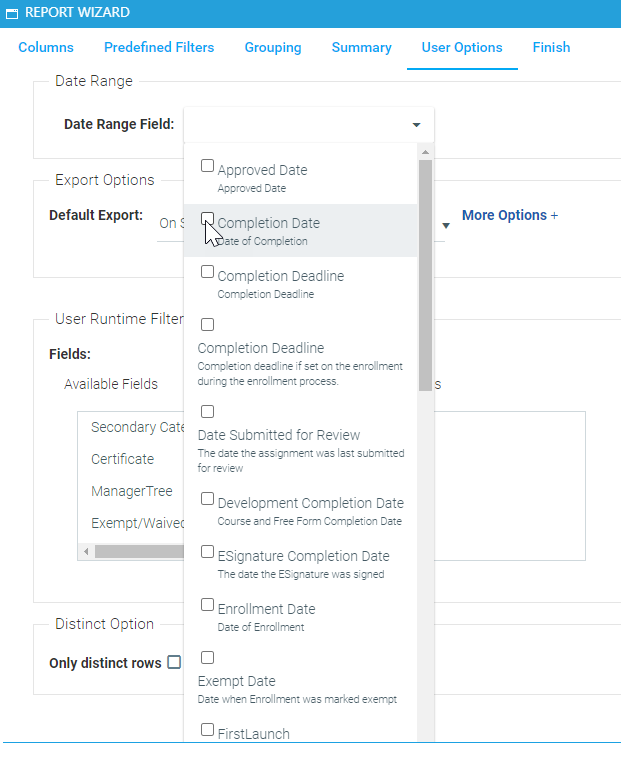Select Certificate in Available Fields

click(x=122, y=459)
